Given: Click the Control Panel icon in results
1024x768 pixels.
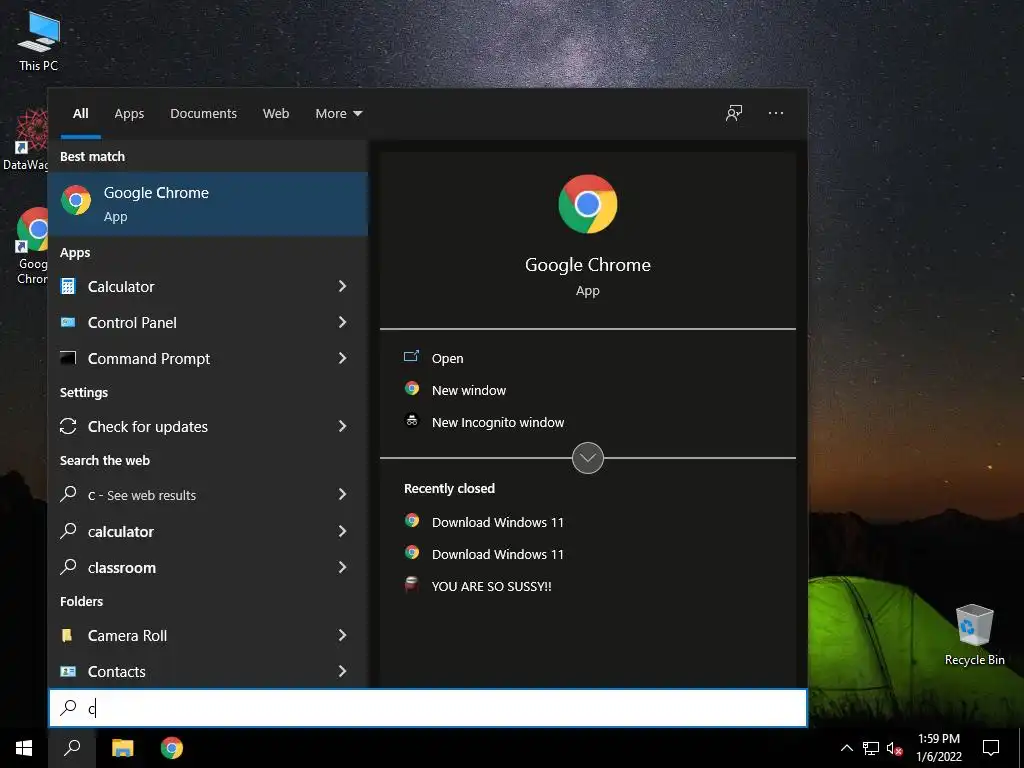Looking at the screenshot, I should pyautogui.click(x=68, y=322).
